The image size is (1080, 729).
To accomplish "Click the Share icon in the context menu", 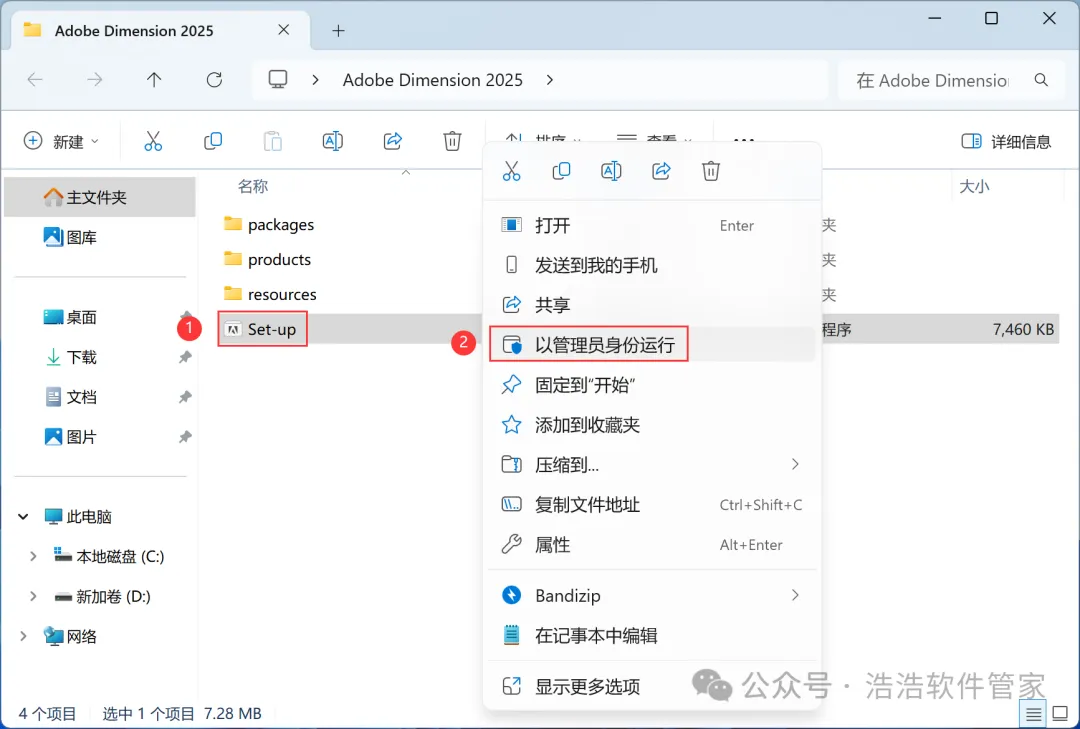I will coord(661,171).
